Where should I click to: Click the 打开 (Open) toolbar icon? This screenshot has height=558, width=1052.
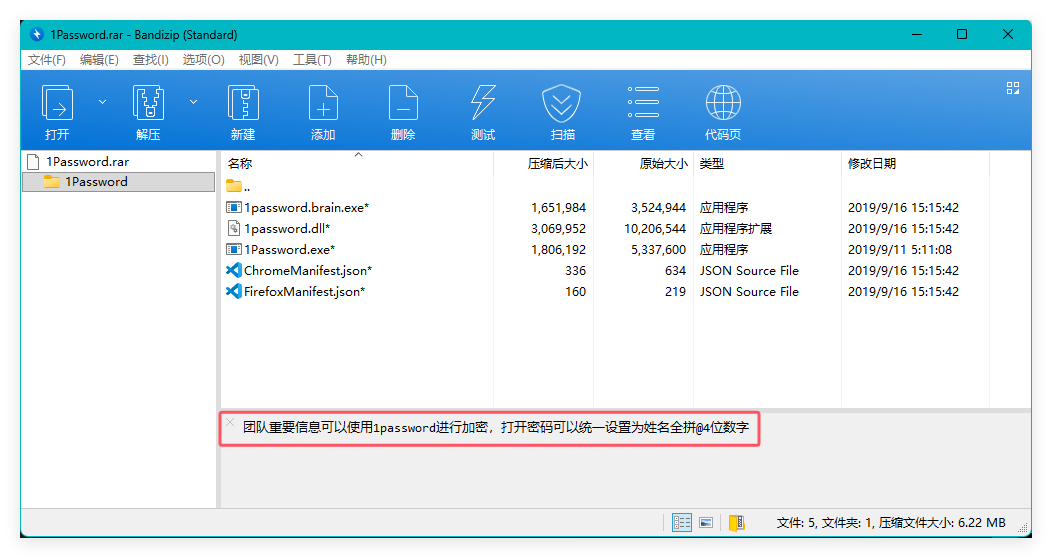[x=57, y=103]
